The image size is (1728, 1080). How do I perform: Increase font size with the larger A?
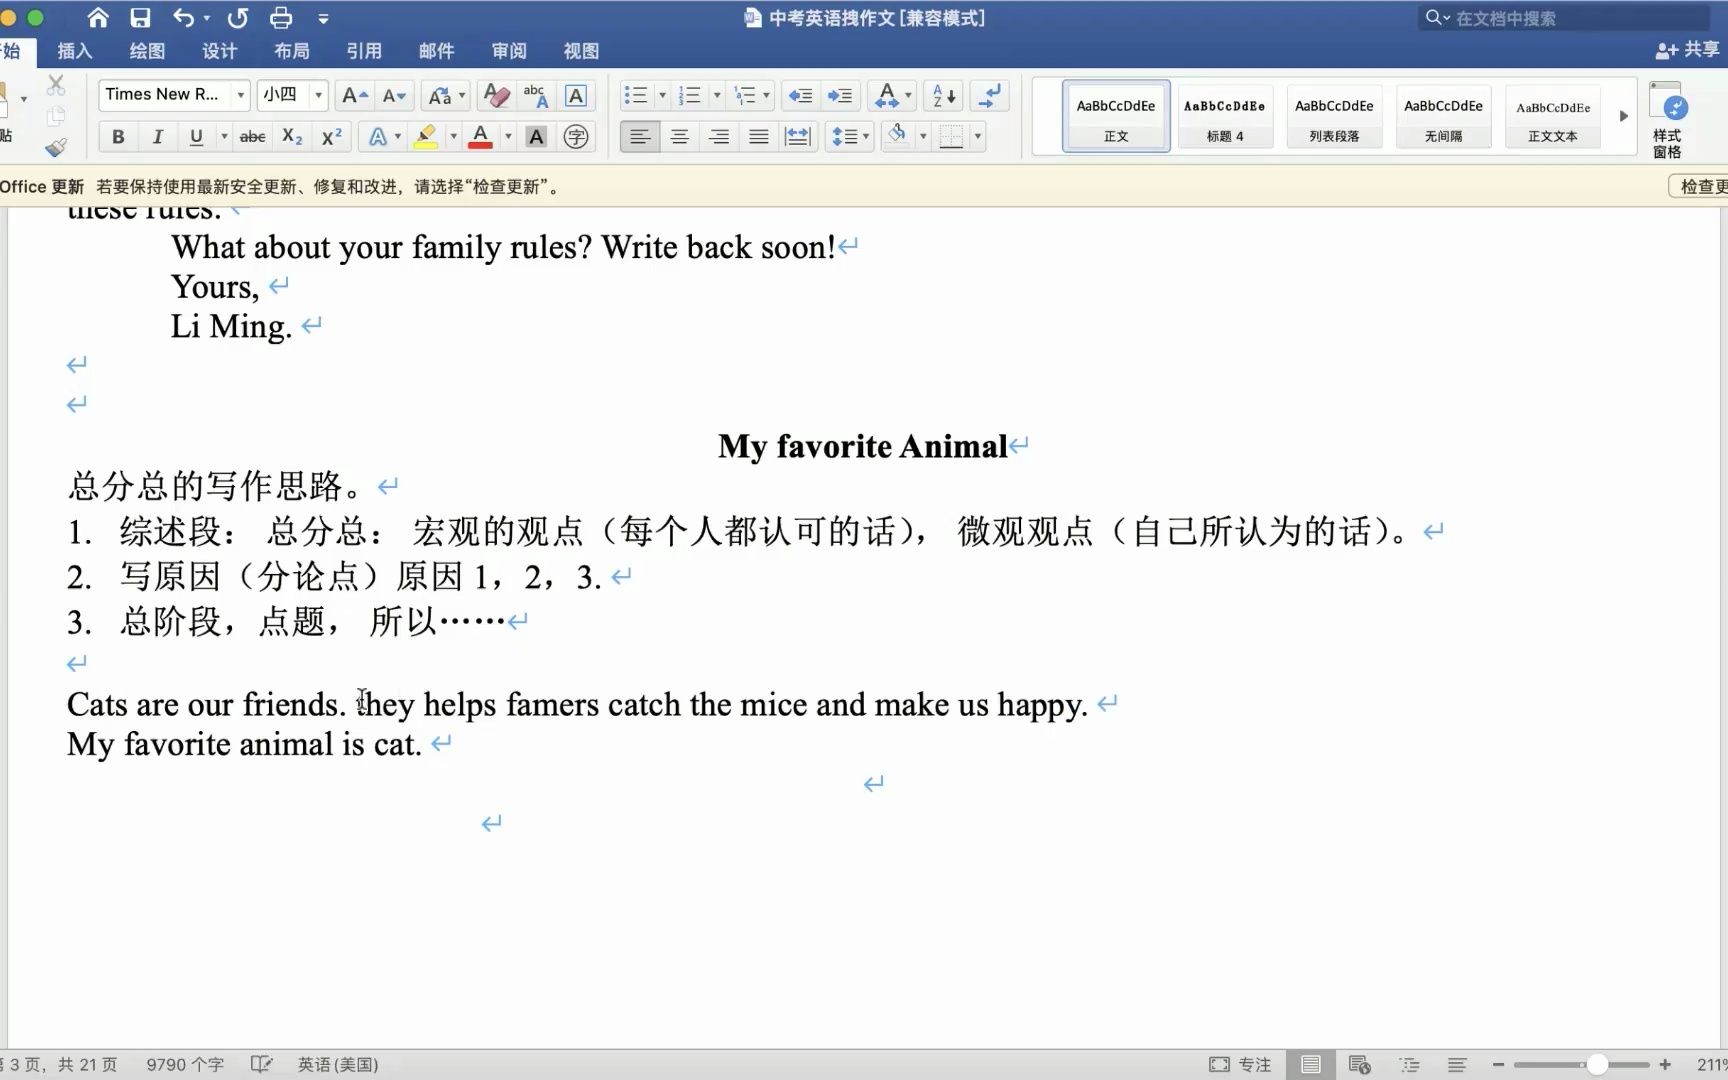(354, 95)
